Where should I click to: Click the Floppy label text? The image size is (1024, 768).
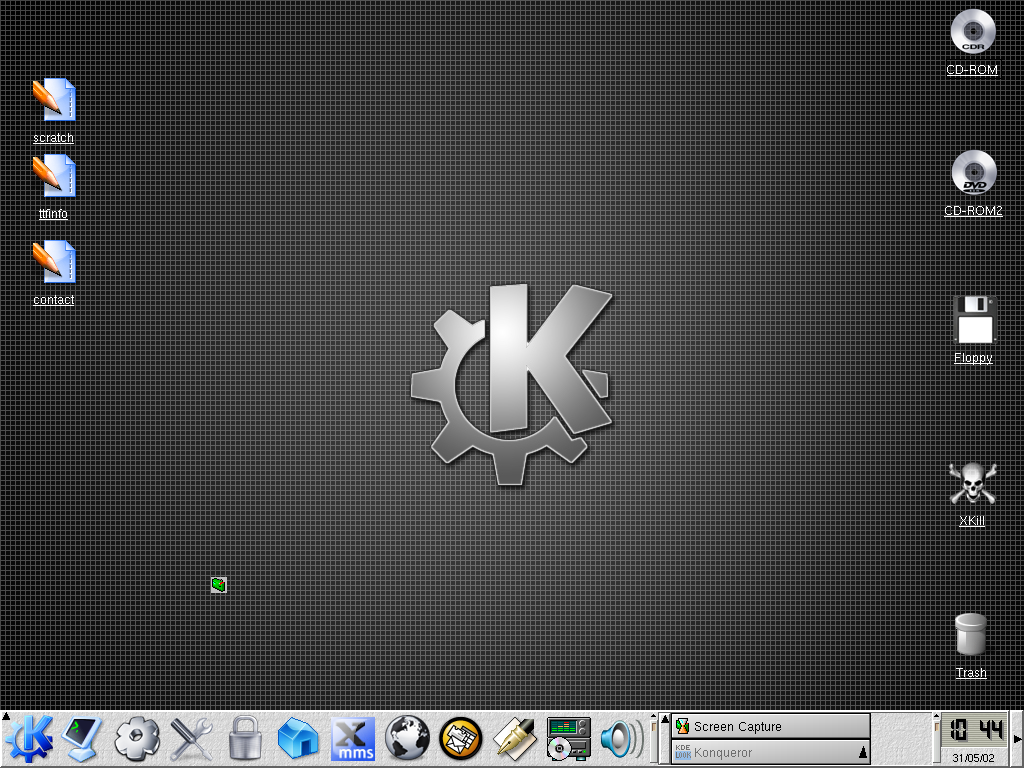pos(973,358)
